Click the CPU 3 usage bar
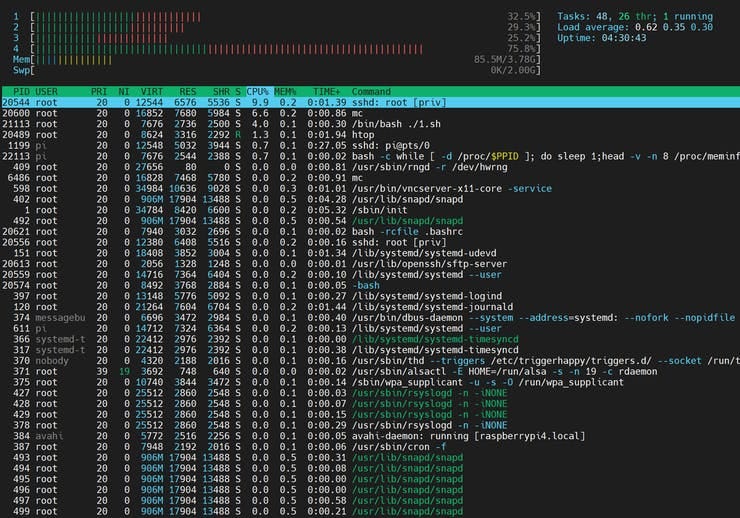The height and width of the screenshot is (518, 740). (x=286, y=38)
